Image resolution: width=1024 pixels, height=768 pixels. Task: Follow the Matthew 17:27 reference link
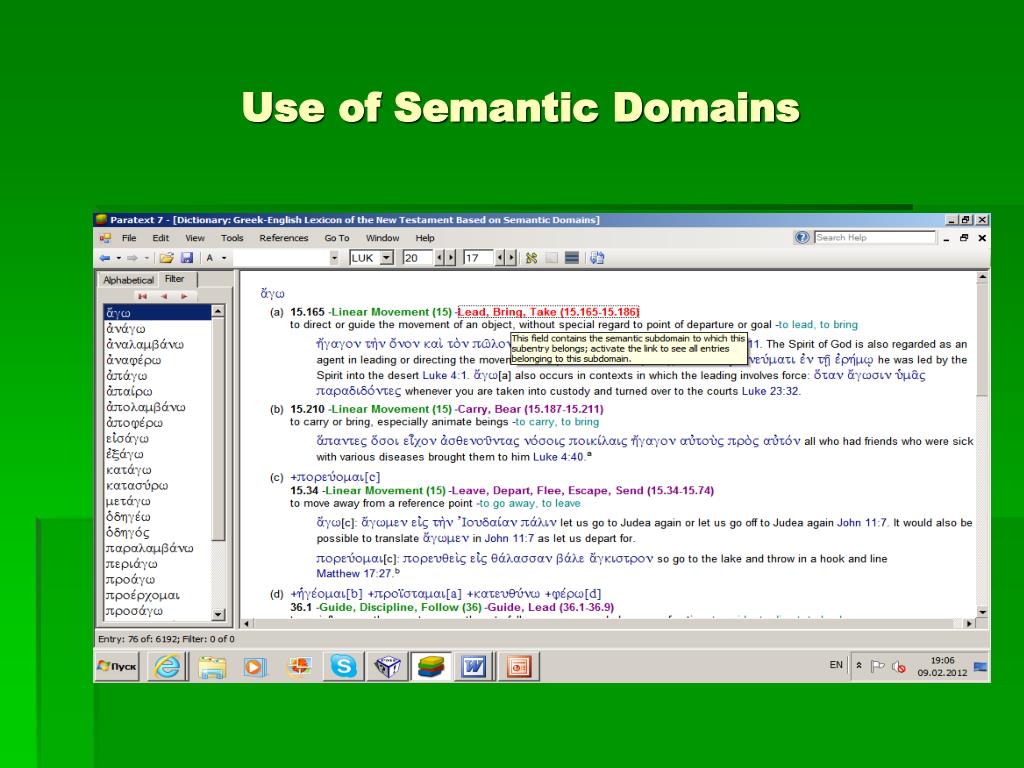(354, 573)
